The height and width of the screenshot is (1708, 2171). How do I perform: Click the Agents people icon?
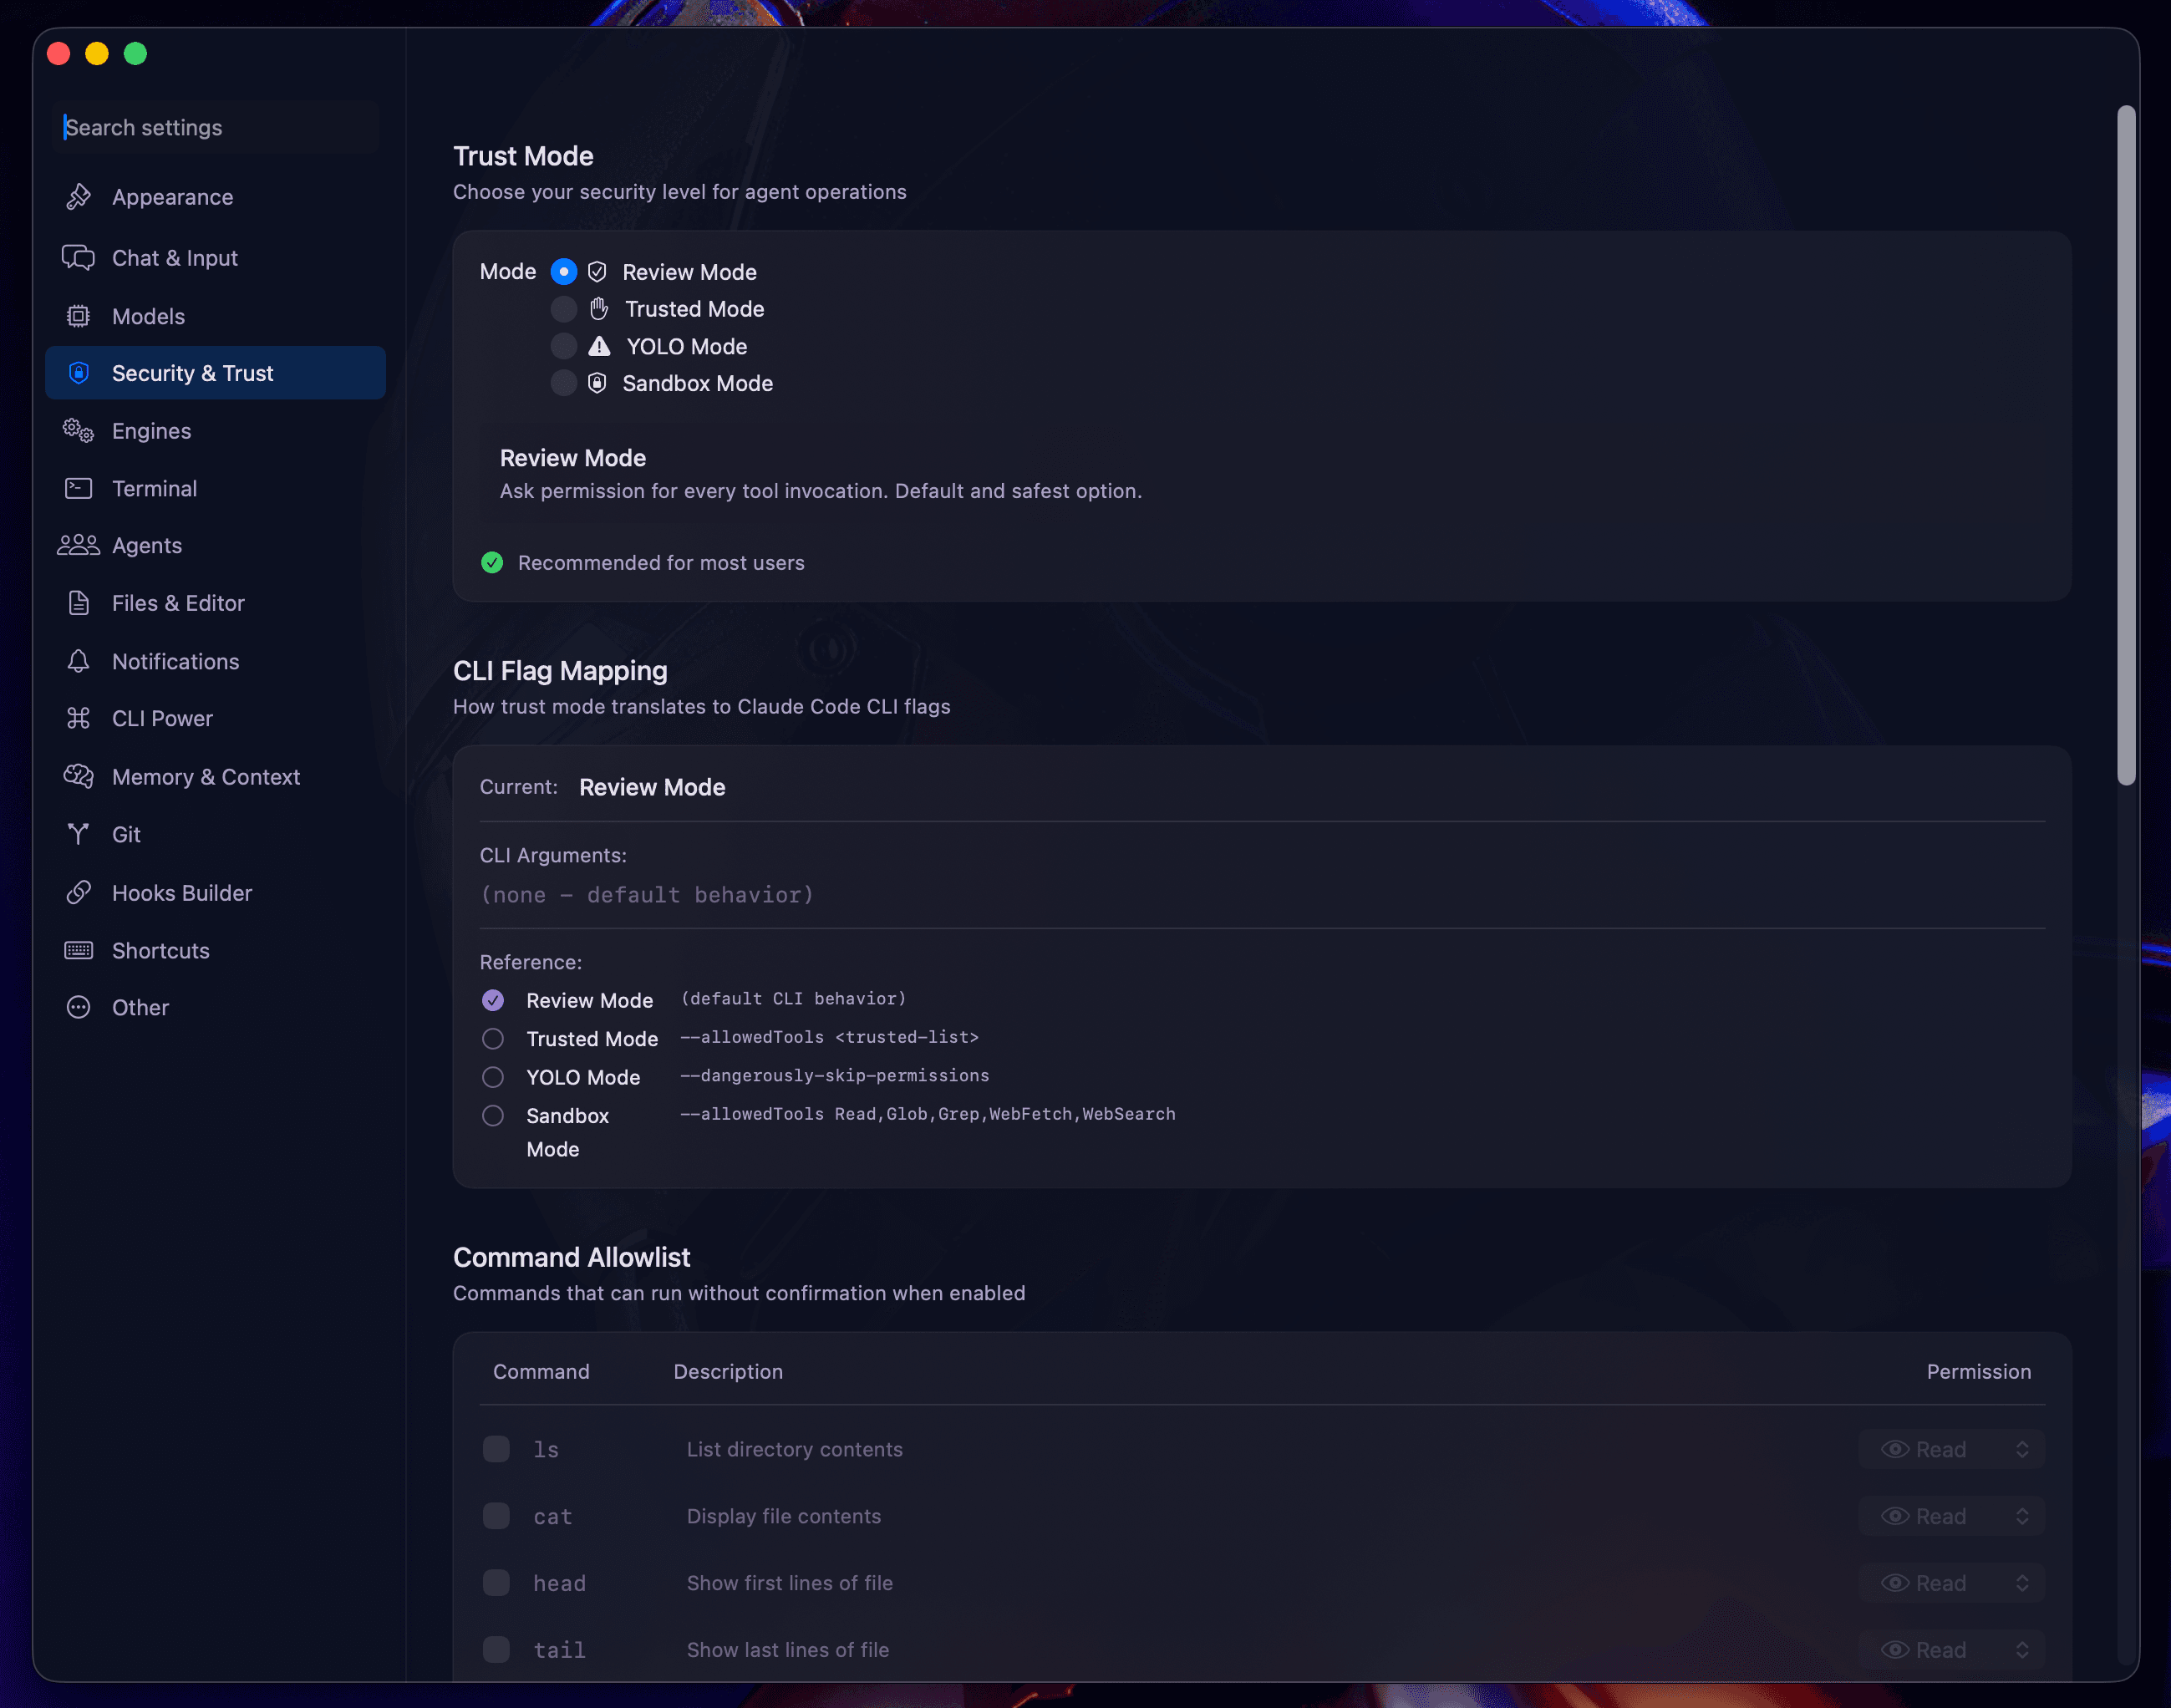pos(78,545)
